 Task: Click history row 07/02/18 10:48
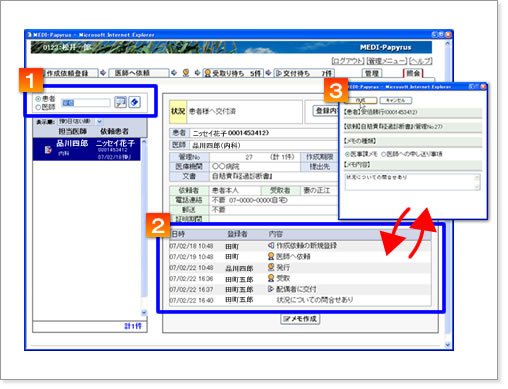click(x=300, y=246)
